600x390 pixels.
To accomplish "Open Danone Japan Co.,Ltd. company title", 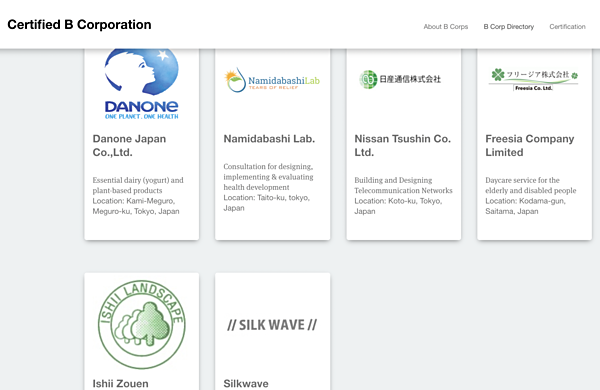I will [x=129, y=145].
